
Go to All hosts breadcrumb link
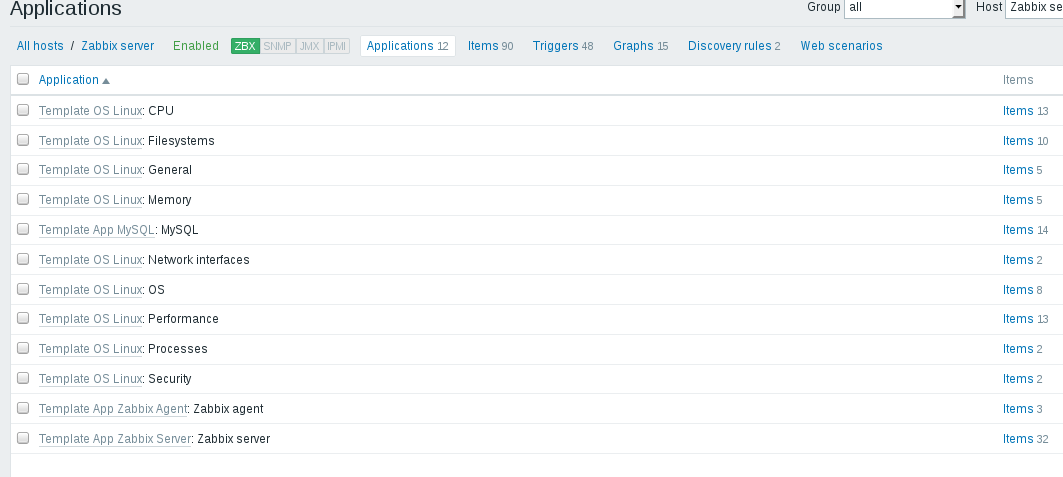[40, 46]
